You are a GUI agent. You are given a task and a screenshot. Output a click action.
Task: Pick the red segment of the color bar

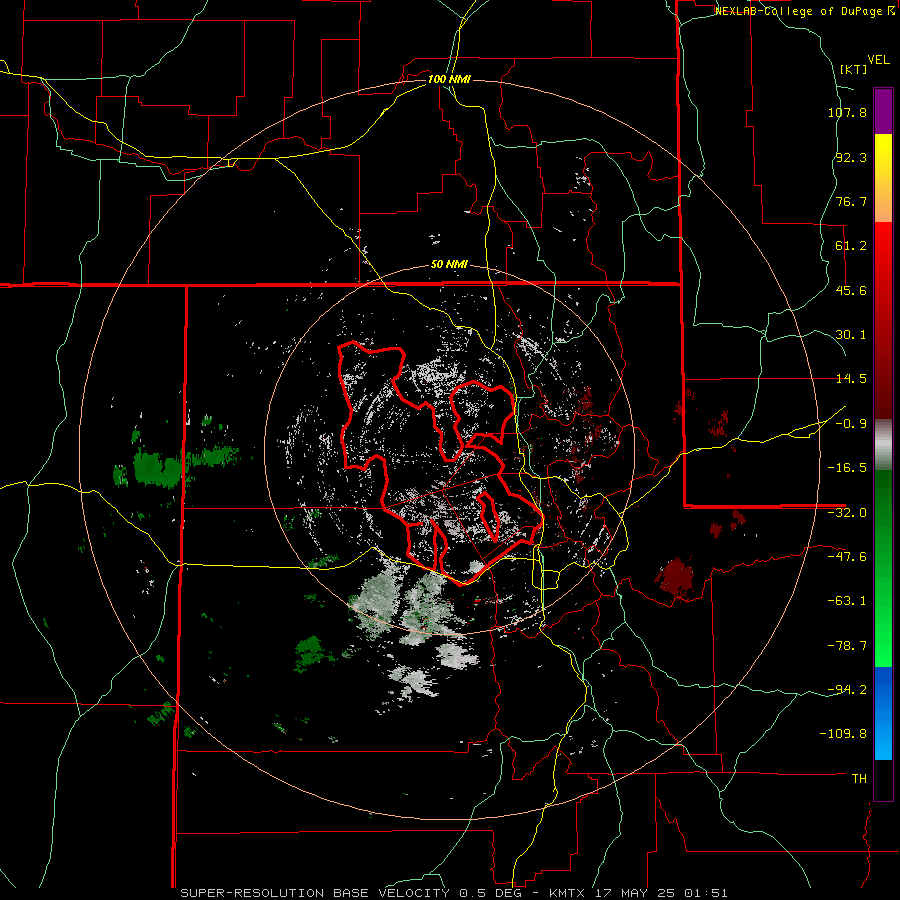(x=883, y=320)
